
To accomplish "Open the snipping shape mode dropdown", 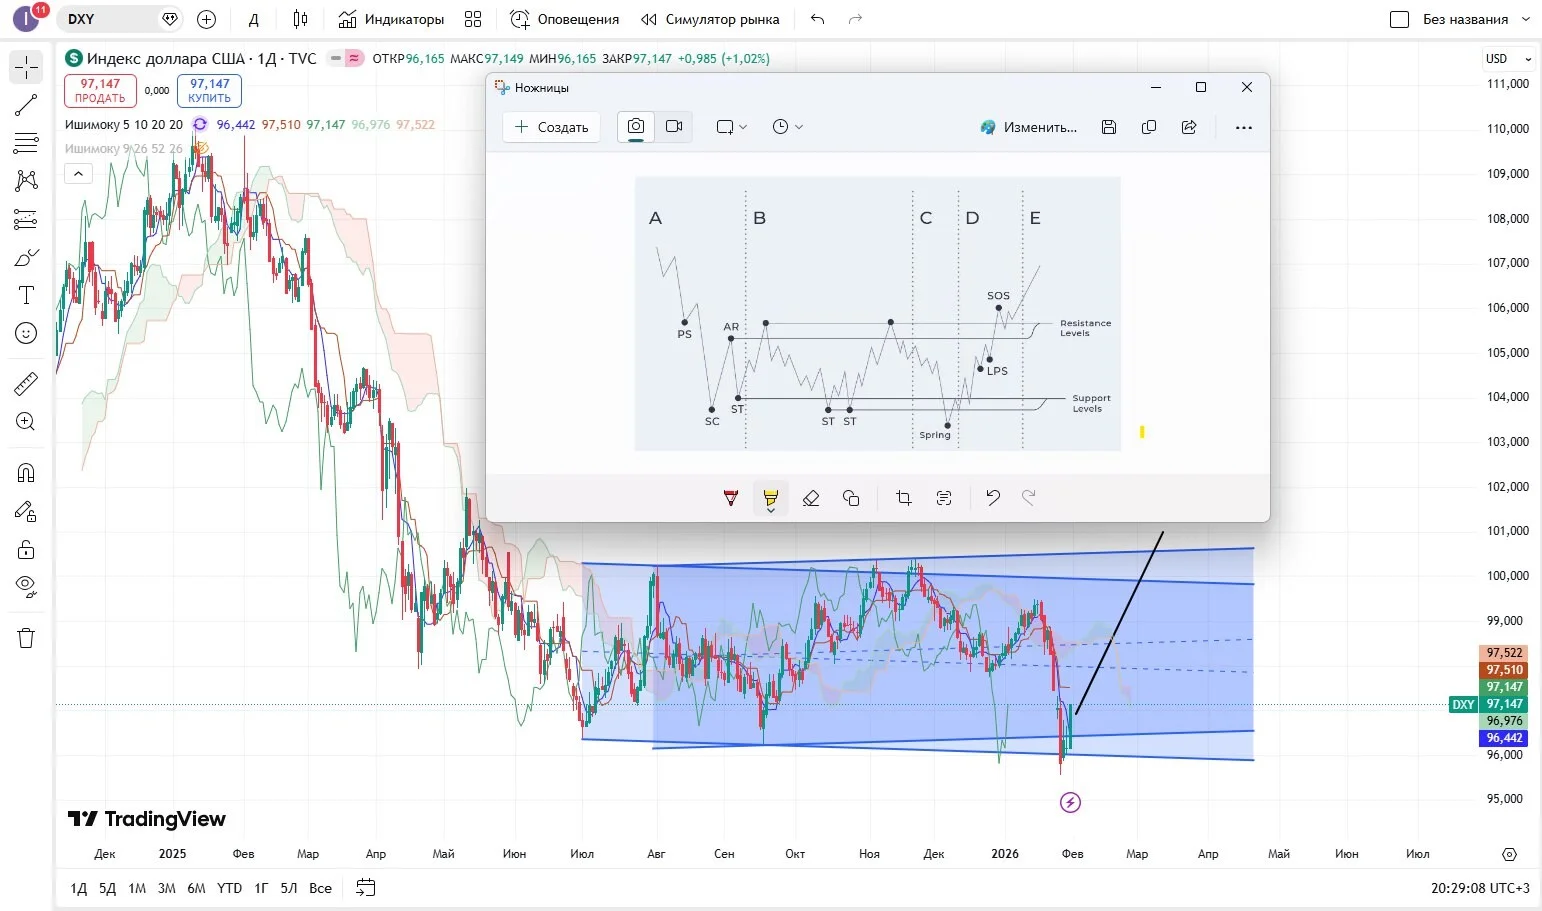I will 732,127.
